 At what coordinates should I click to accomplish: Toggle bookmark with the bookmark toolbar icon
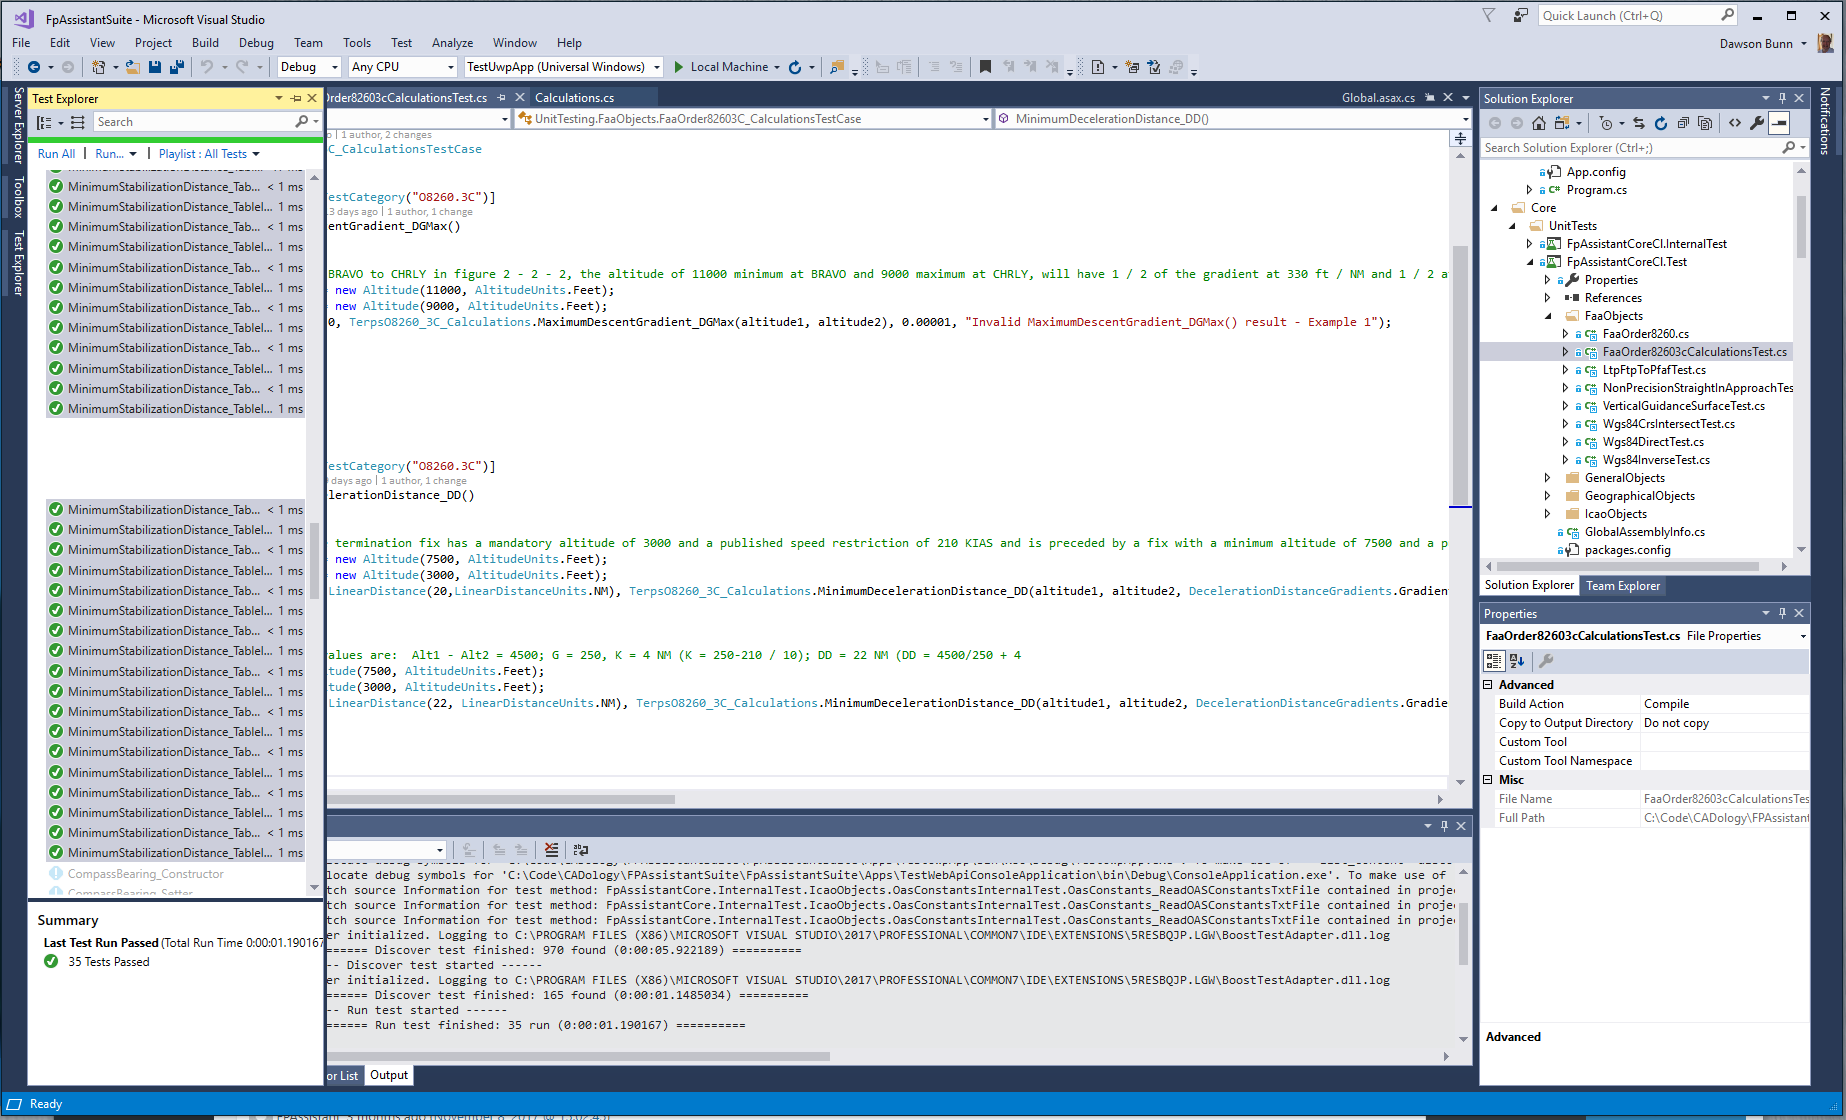tap(985, 67)
